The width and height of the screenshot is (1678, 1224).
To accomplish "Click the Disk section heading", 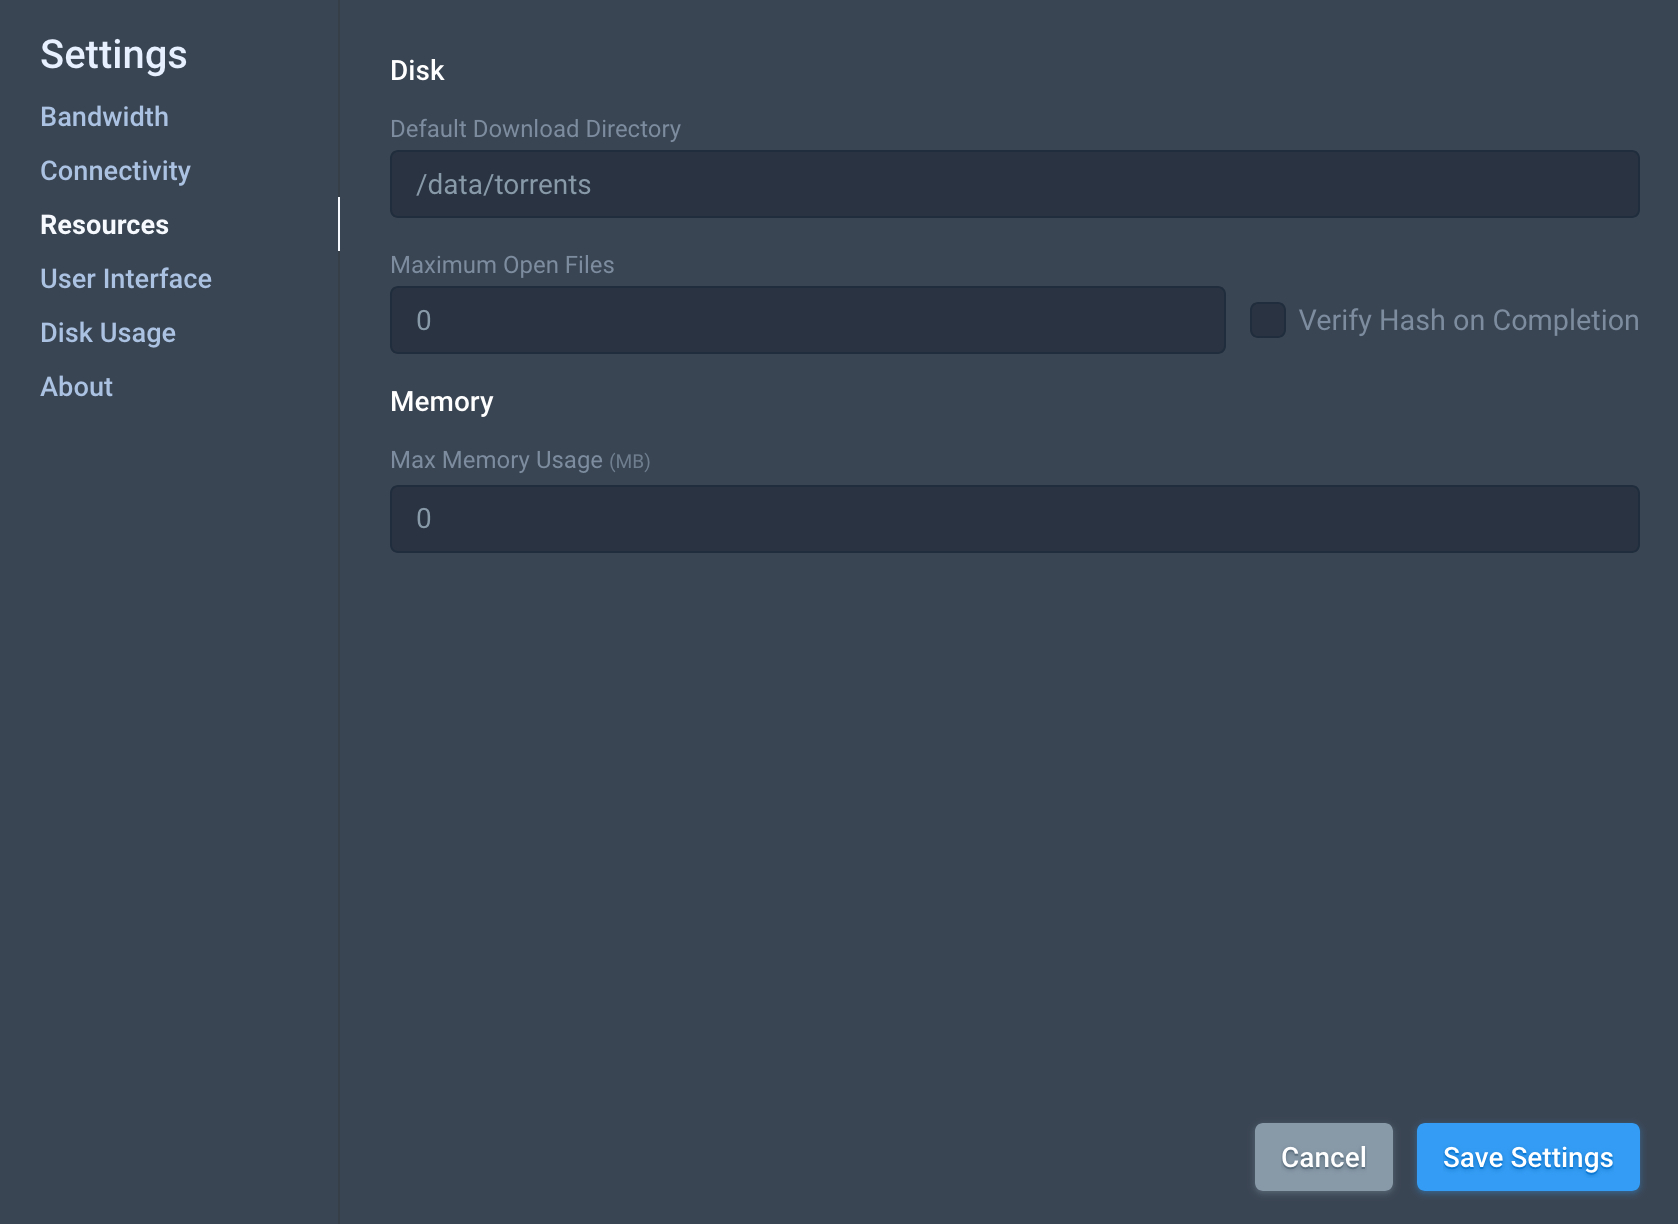I will [417, 71].
